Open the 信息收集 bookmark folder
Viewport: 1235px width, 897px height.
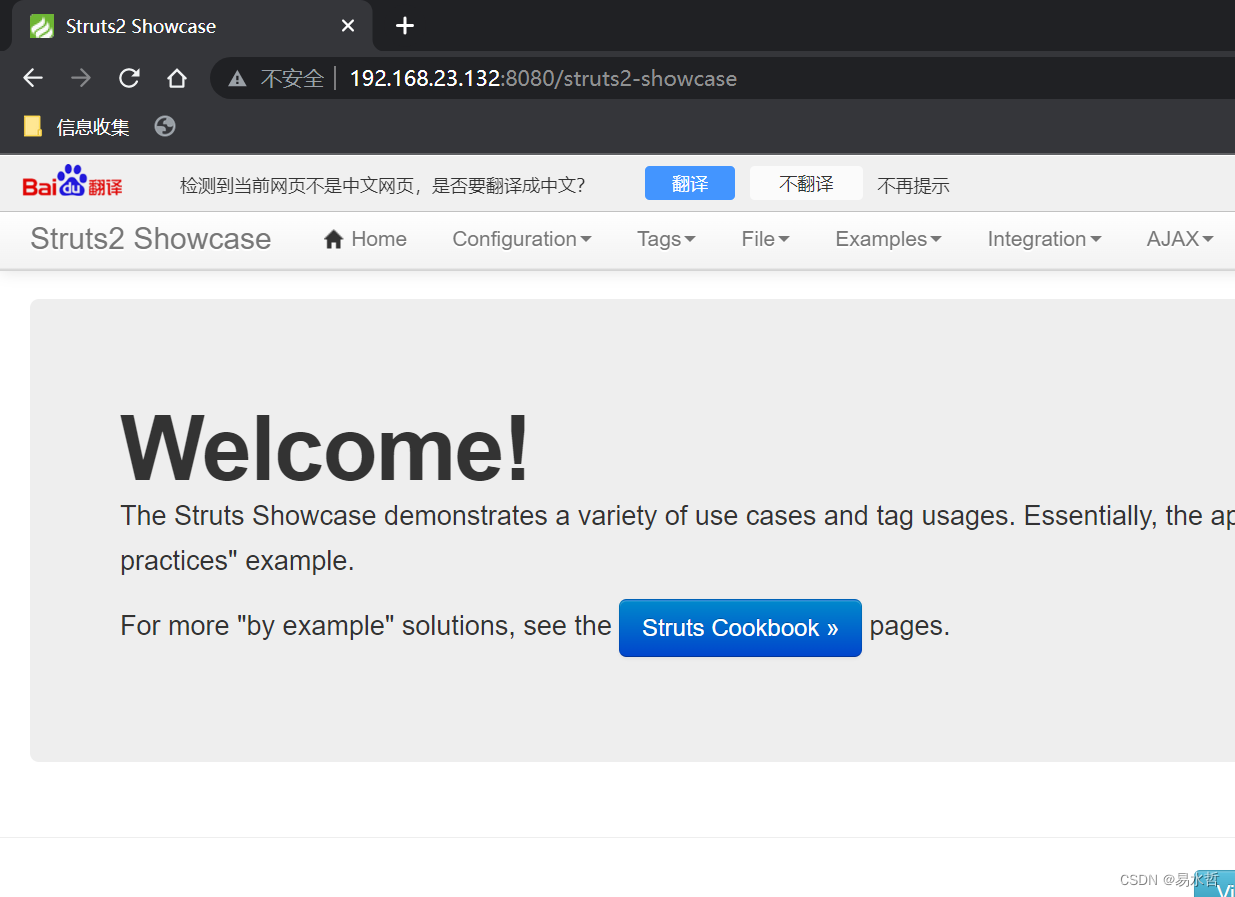pyautogui.click(x=77, y=127)
